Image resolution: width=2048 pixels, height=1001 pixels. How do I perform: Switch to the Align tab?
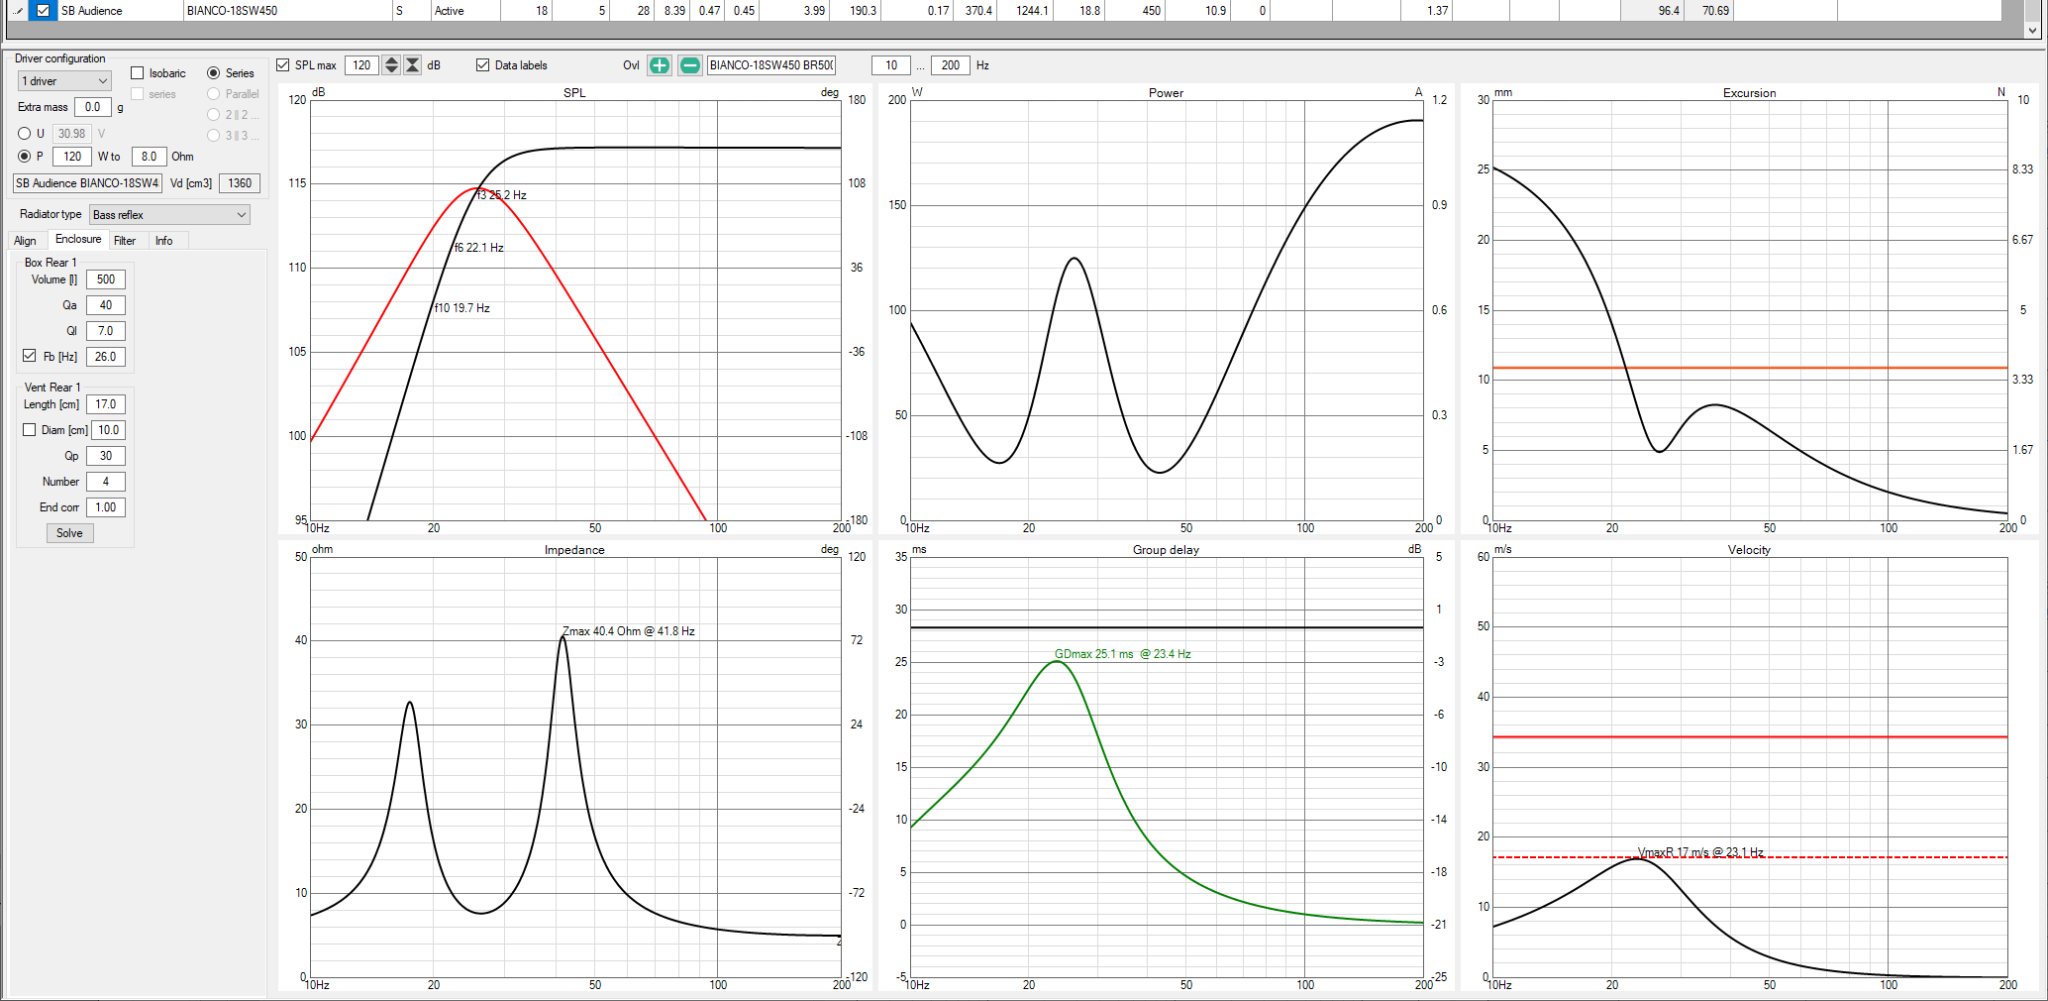[x=25, y=241]
